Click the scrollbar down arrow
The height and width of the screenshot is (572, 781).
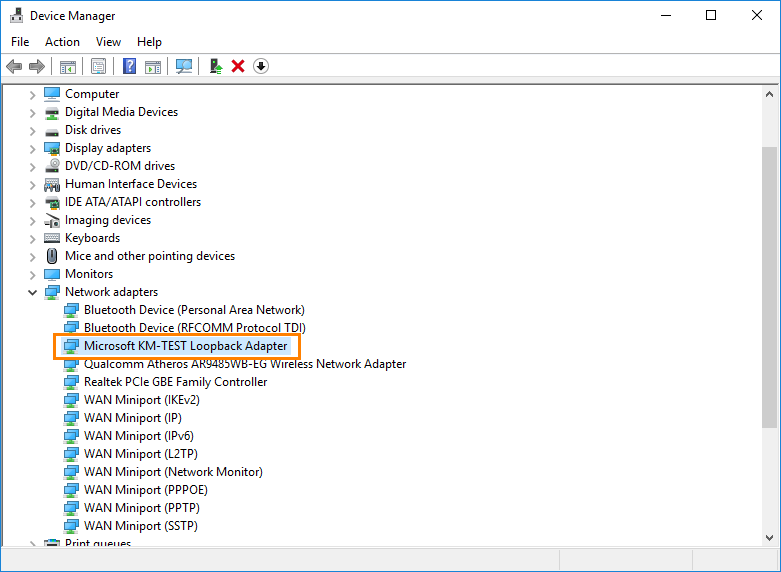pyautogui.click(x=770, y=538)
